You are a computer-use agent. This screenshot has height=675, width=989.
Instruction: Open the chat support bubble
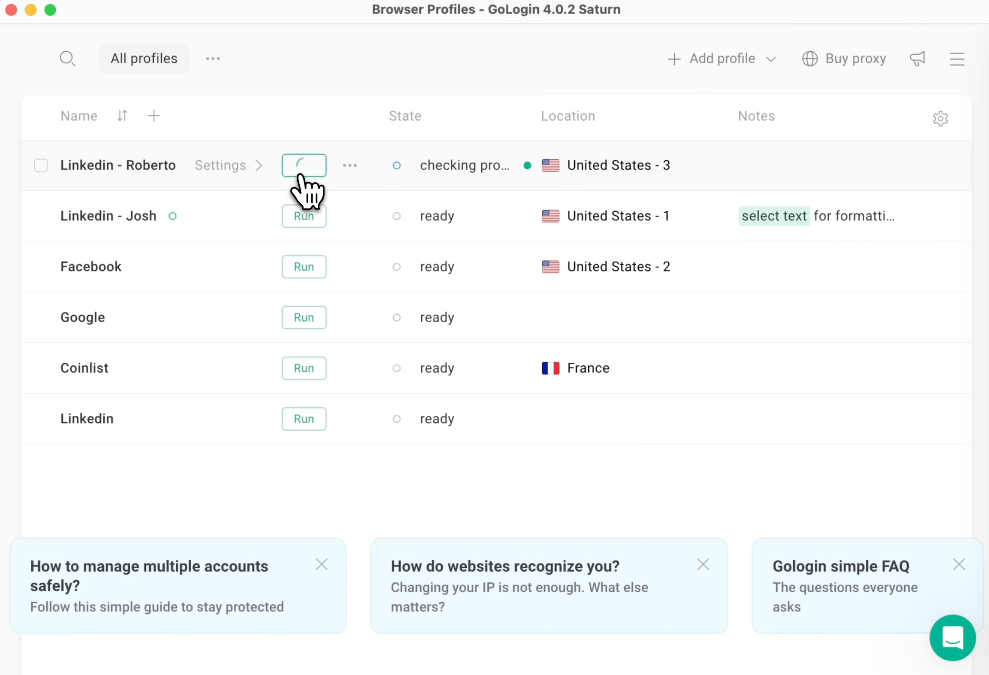pyautogui.click(x=952, y=637)
